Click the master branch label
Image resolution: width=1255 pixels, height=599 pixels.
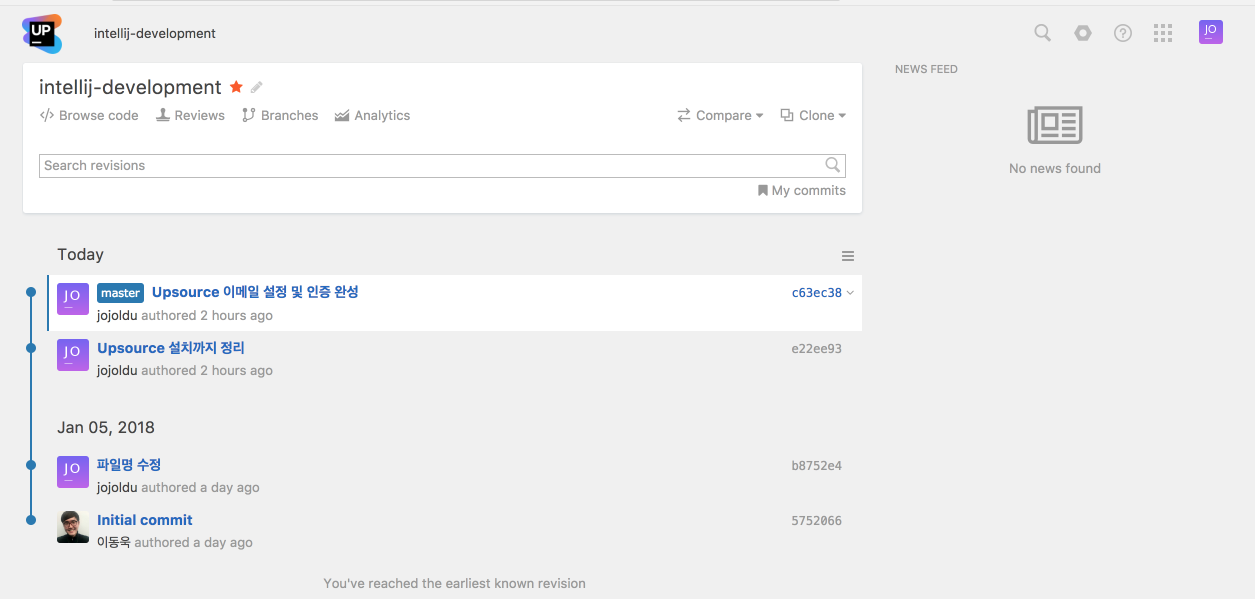120,293
